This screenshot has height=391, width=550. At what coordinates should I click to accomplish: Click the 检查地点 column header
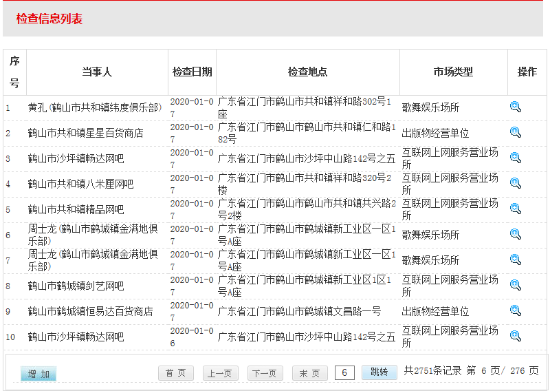pyautogui.click(x=308, y=72)
